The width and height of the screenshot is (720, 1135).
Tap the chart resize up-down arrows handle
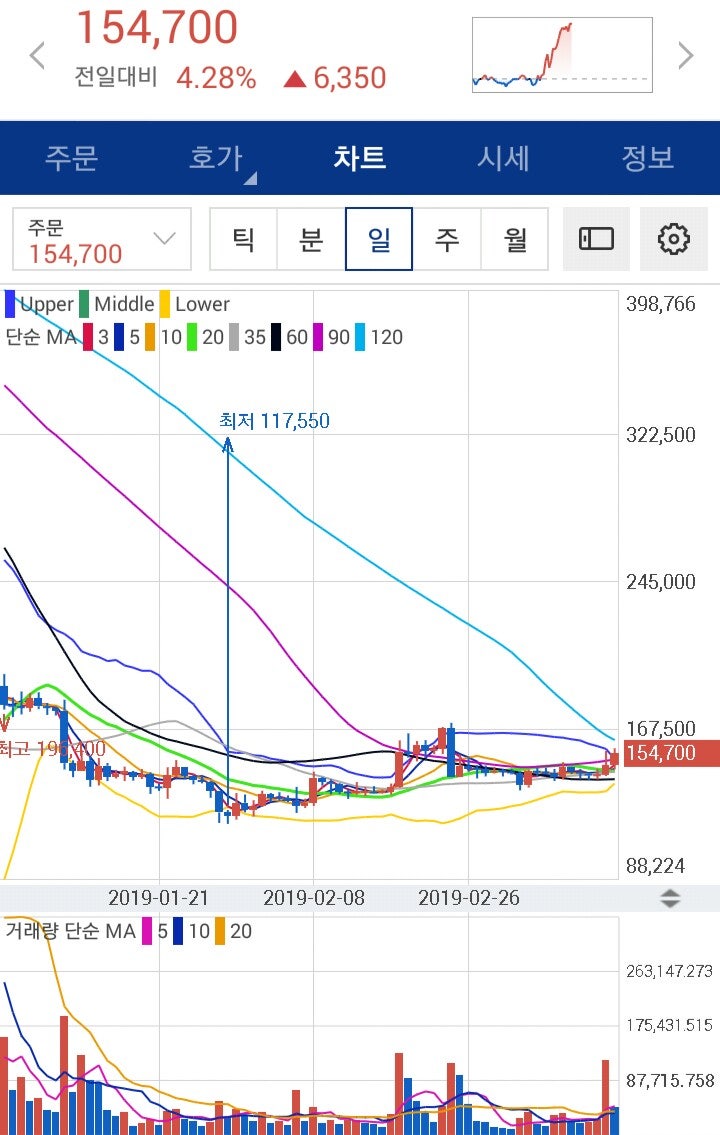(670, 898)
